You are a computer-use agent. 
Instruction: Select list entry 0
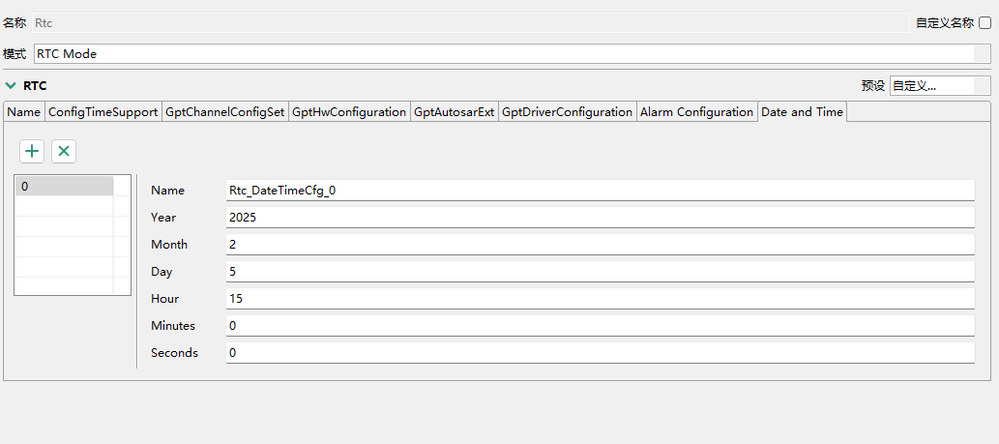pos(65,186)
